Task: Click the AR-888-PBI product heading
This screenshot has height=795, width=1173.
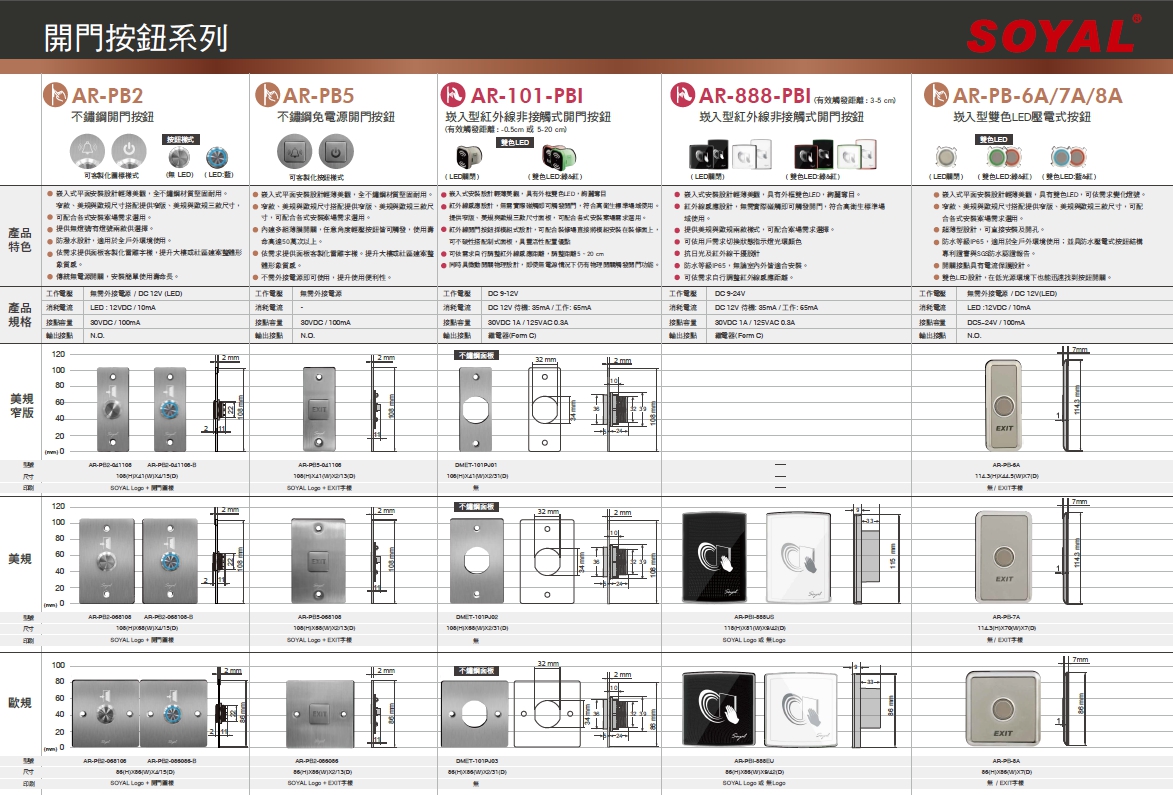Action: 755,96
